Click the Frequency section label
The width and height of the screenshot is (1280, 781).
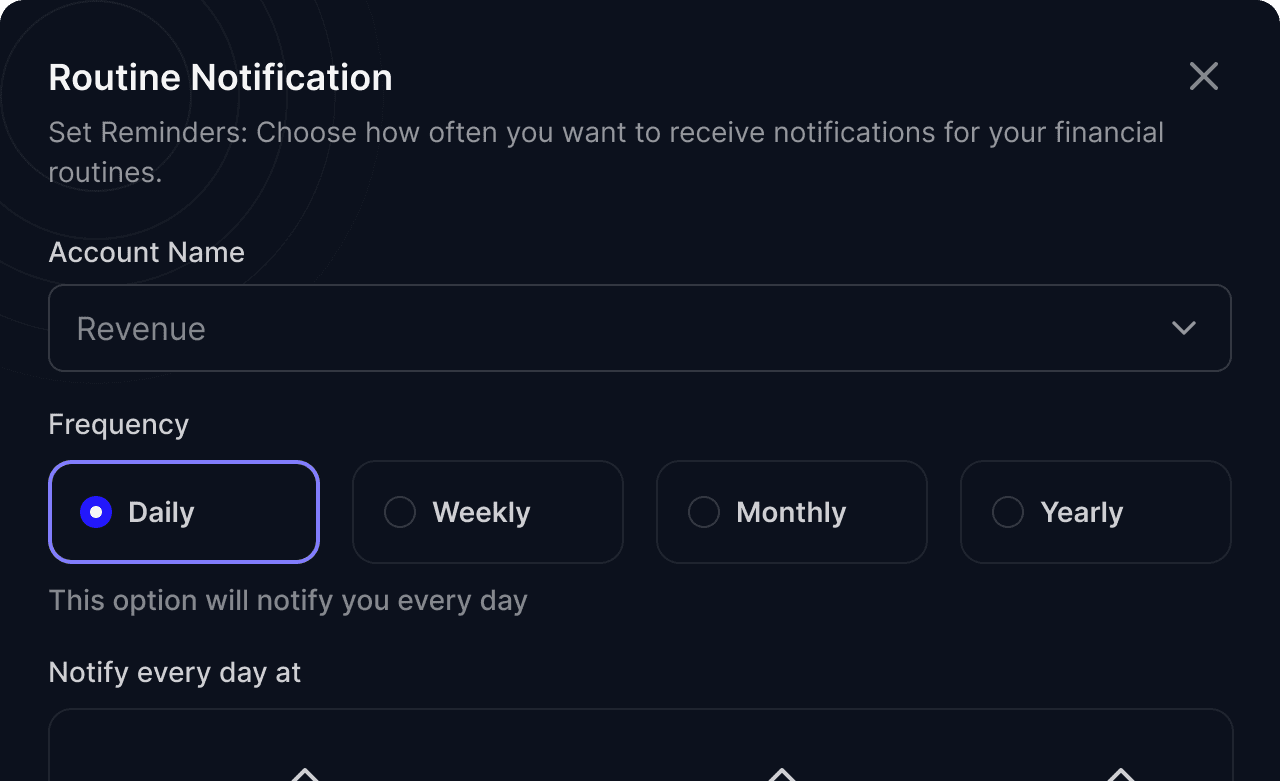tap(119, 425)
